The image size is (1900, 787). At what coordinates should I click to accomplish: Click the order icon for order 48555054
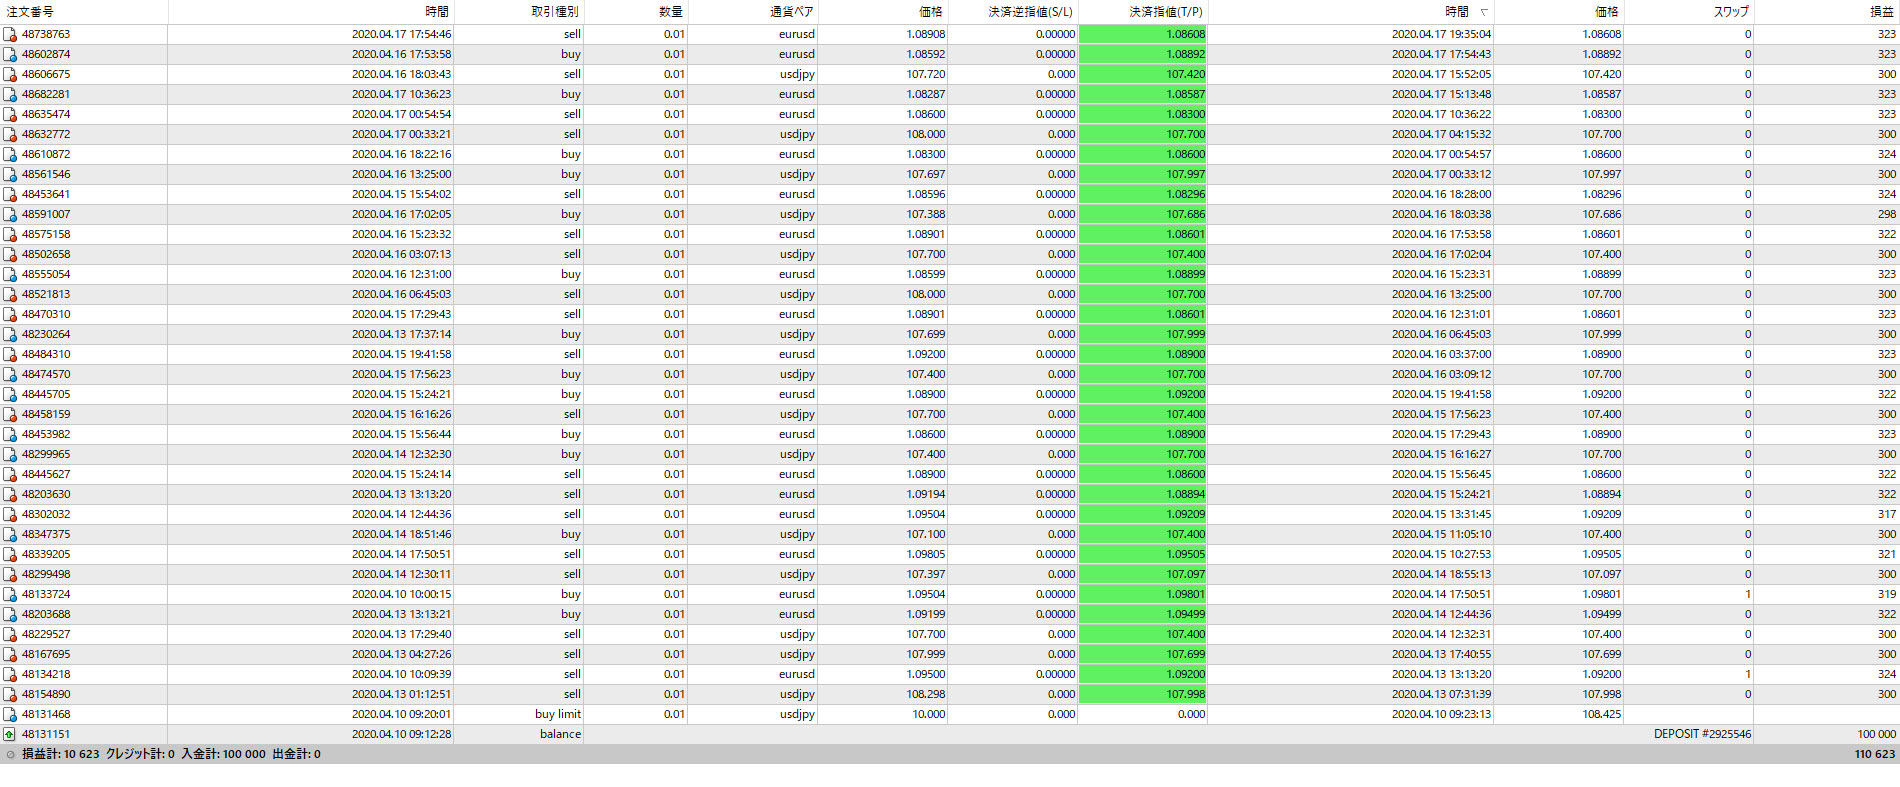pyautogui.click(x=10, y=274)
